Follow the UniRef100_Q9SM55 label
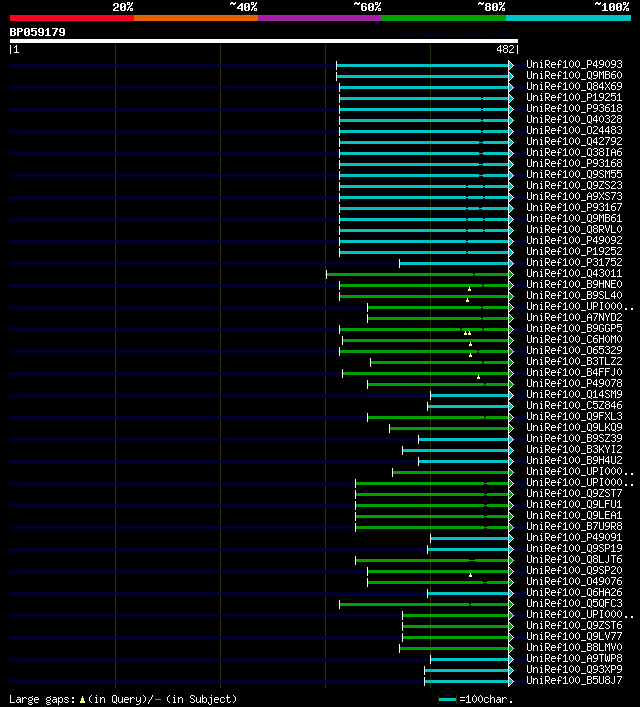Viewport: 640px width, 707px height. point(574,174)
